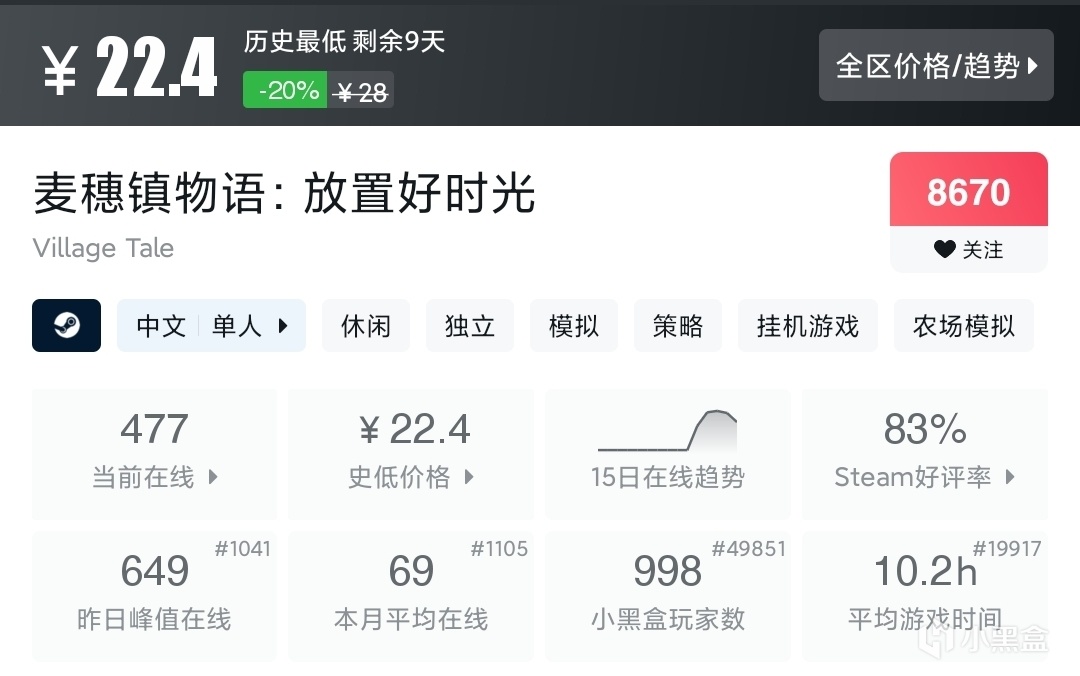
Task: Click the -20% discount badge
Action: pyautogui.click(x=285, y=90)
